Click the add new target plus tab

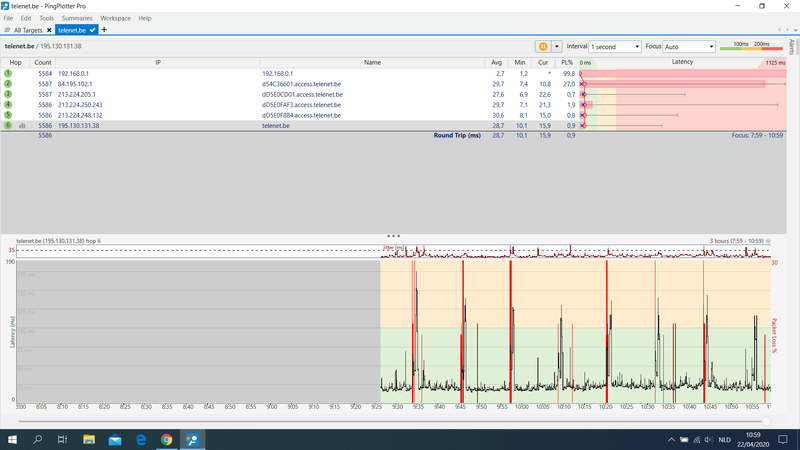pos(105,30)
